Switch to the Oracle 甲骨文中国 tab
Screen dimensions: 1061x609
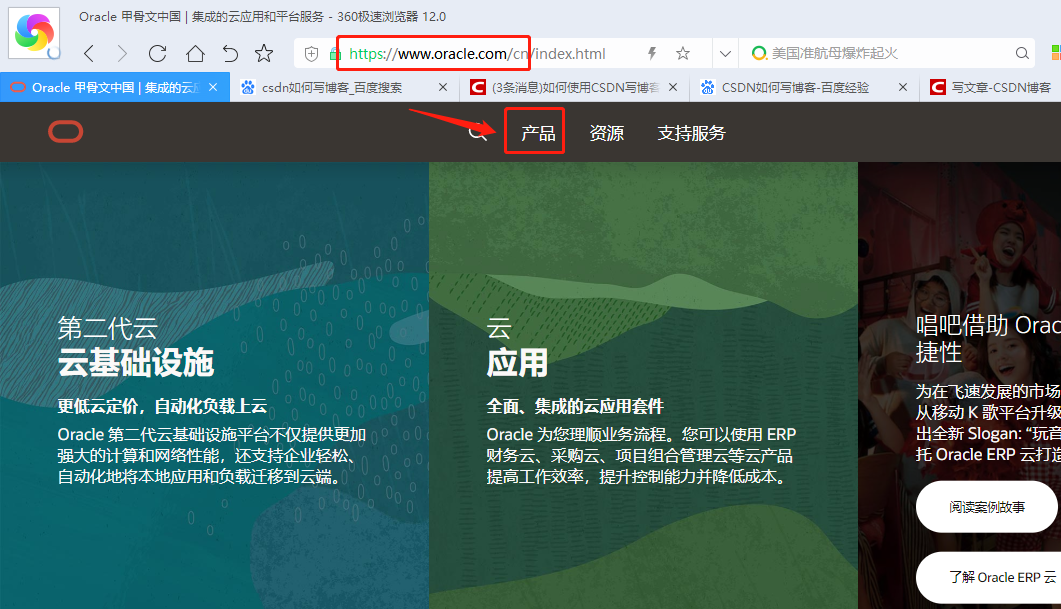tap(115, 87)
